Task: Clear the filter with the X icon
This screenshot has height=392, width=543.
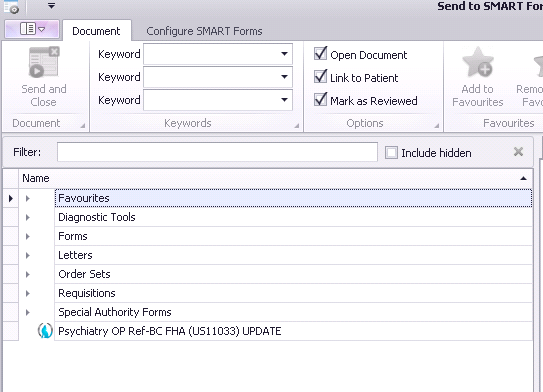Action: tap(518, 152)
